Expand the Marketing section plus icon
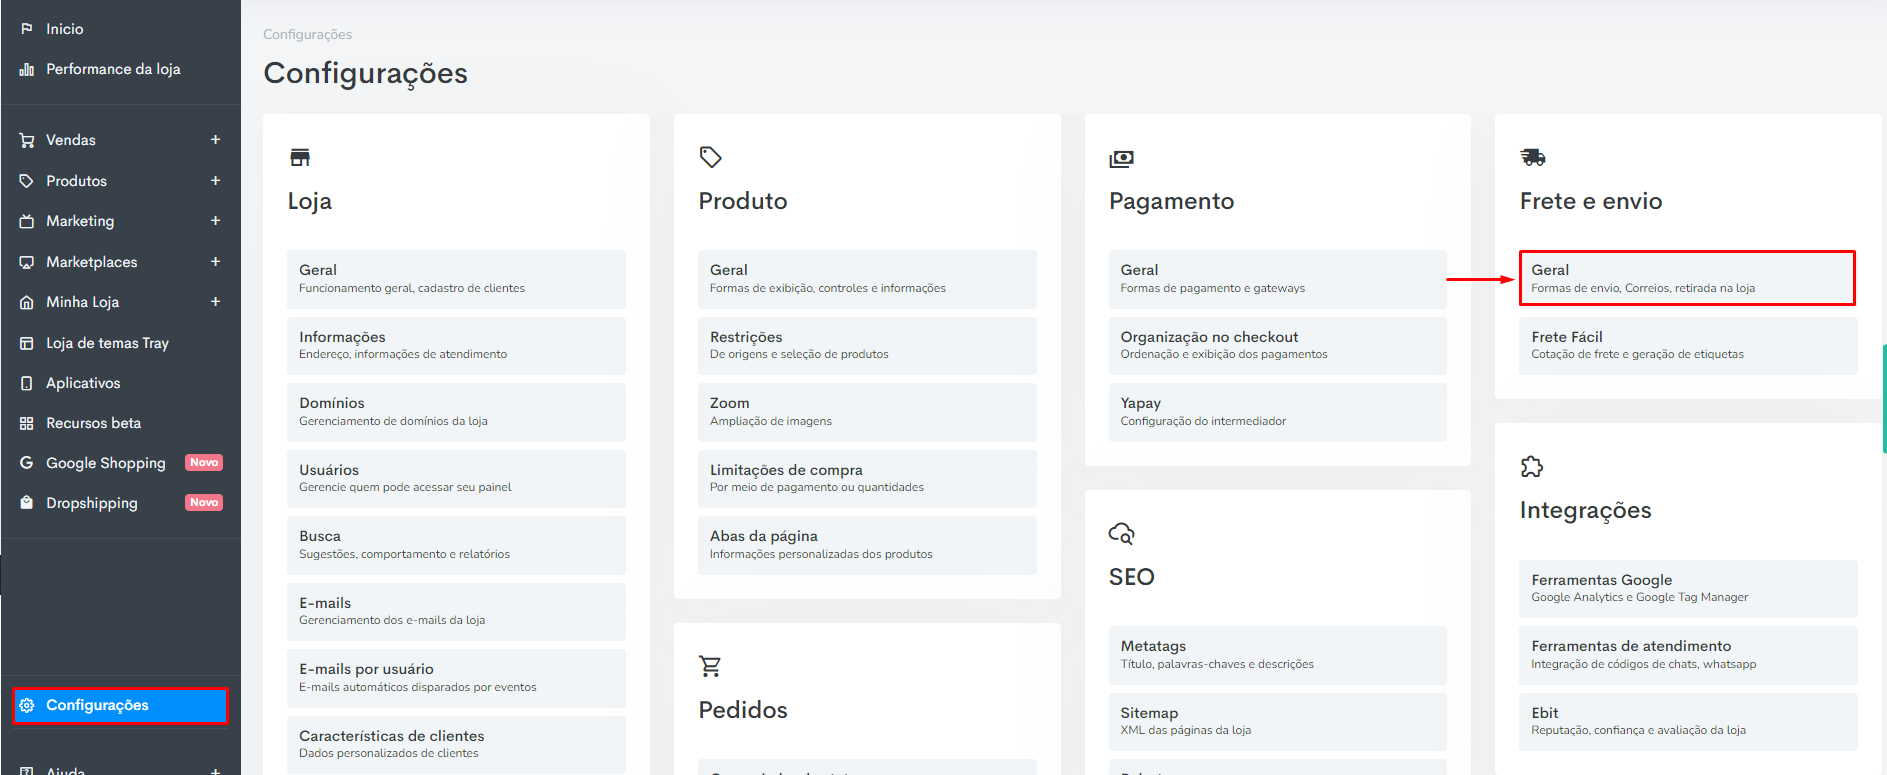The height and width of the screenshot is (775, 1887). coord(215,221)
